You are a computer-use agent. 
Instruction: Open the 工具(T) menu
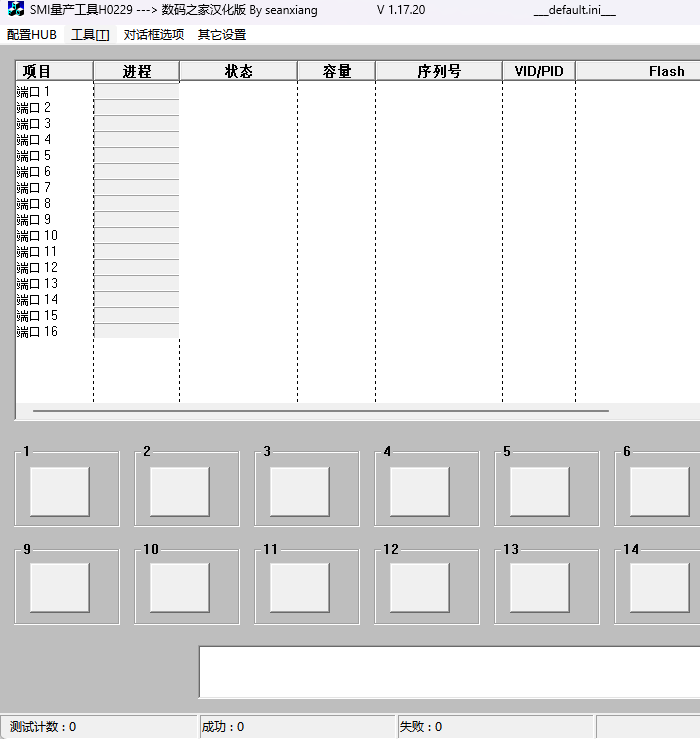pyautogui.click(x=90, y=35)
